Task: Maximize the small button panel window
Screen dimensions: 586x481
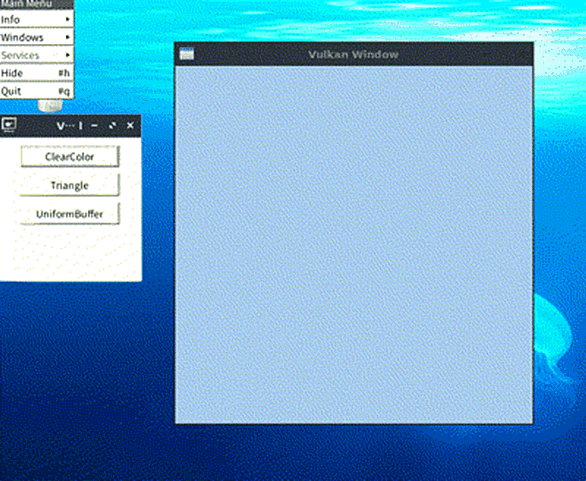Action: [x=112, y=126]
